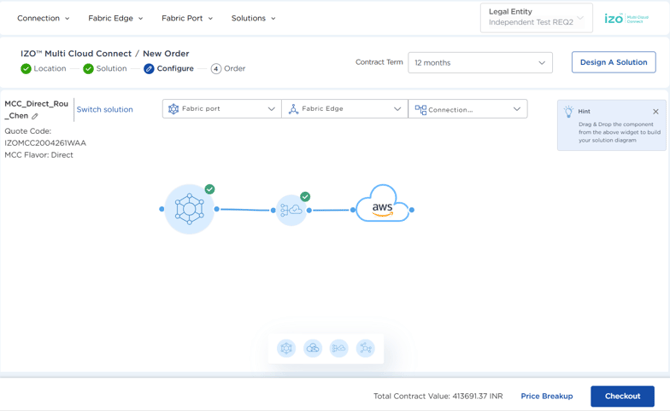The width and height of the screenshot is (670, 411).
Task: Open Connection menu
Action: coord(43,18)
